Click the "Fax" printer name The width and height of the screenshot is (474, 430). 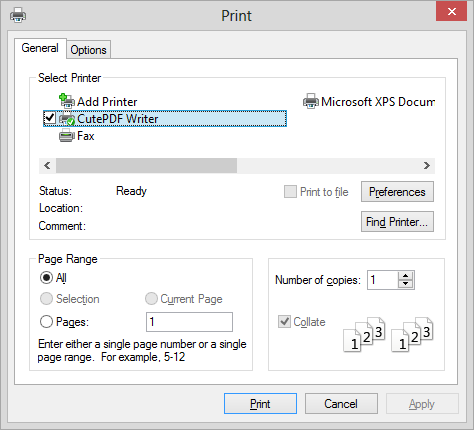tap(86, 136)
